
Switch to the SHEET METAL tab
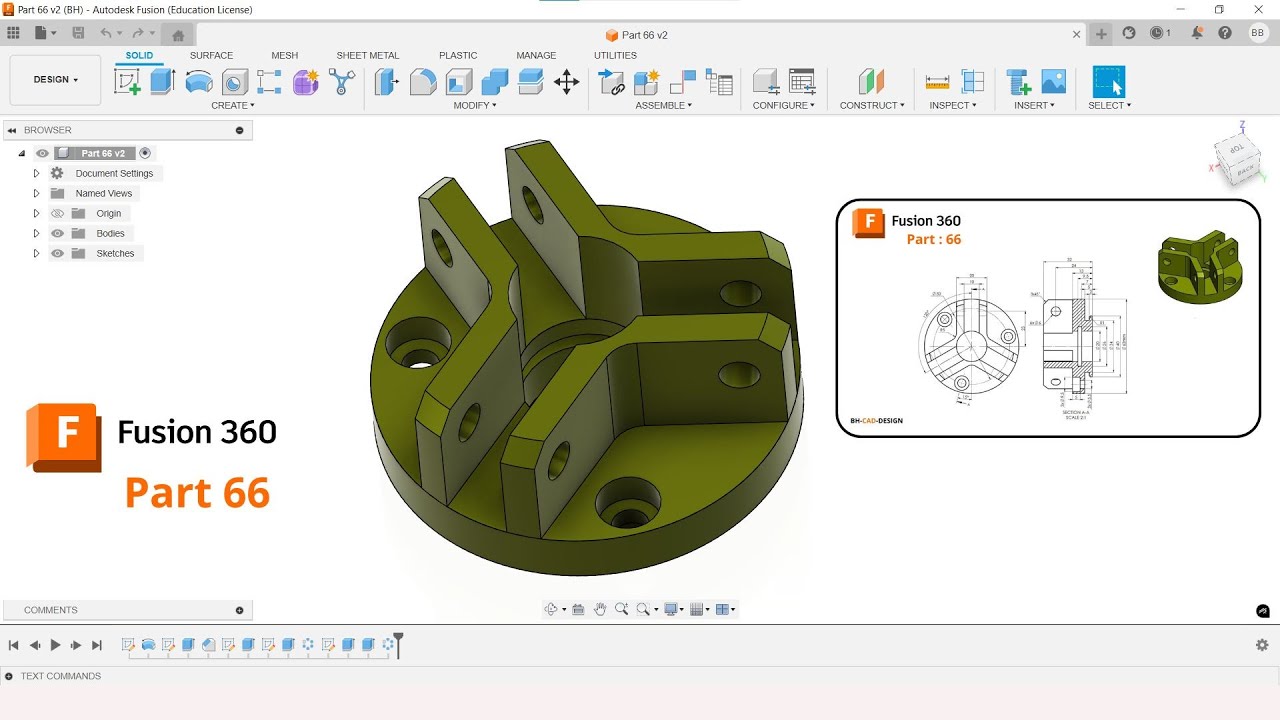(367, 56)
